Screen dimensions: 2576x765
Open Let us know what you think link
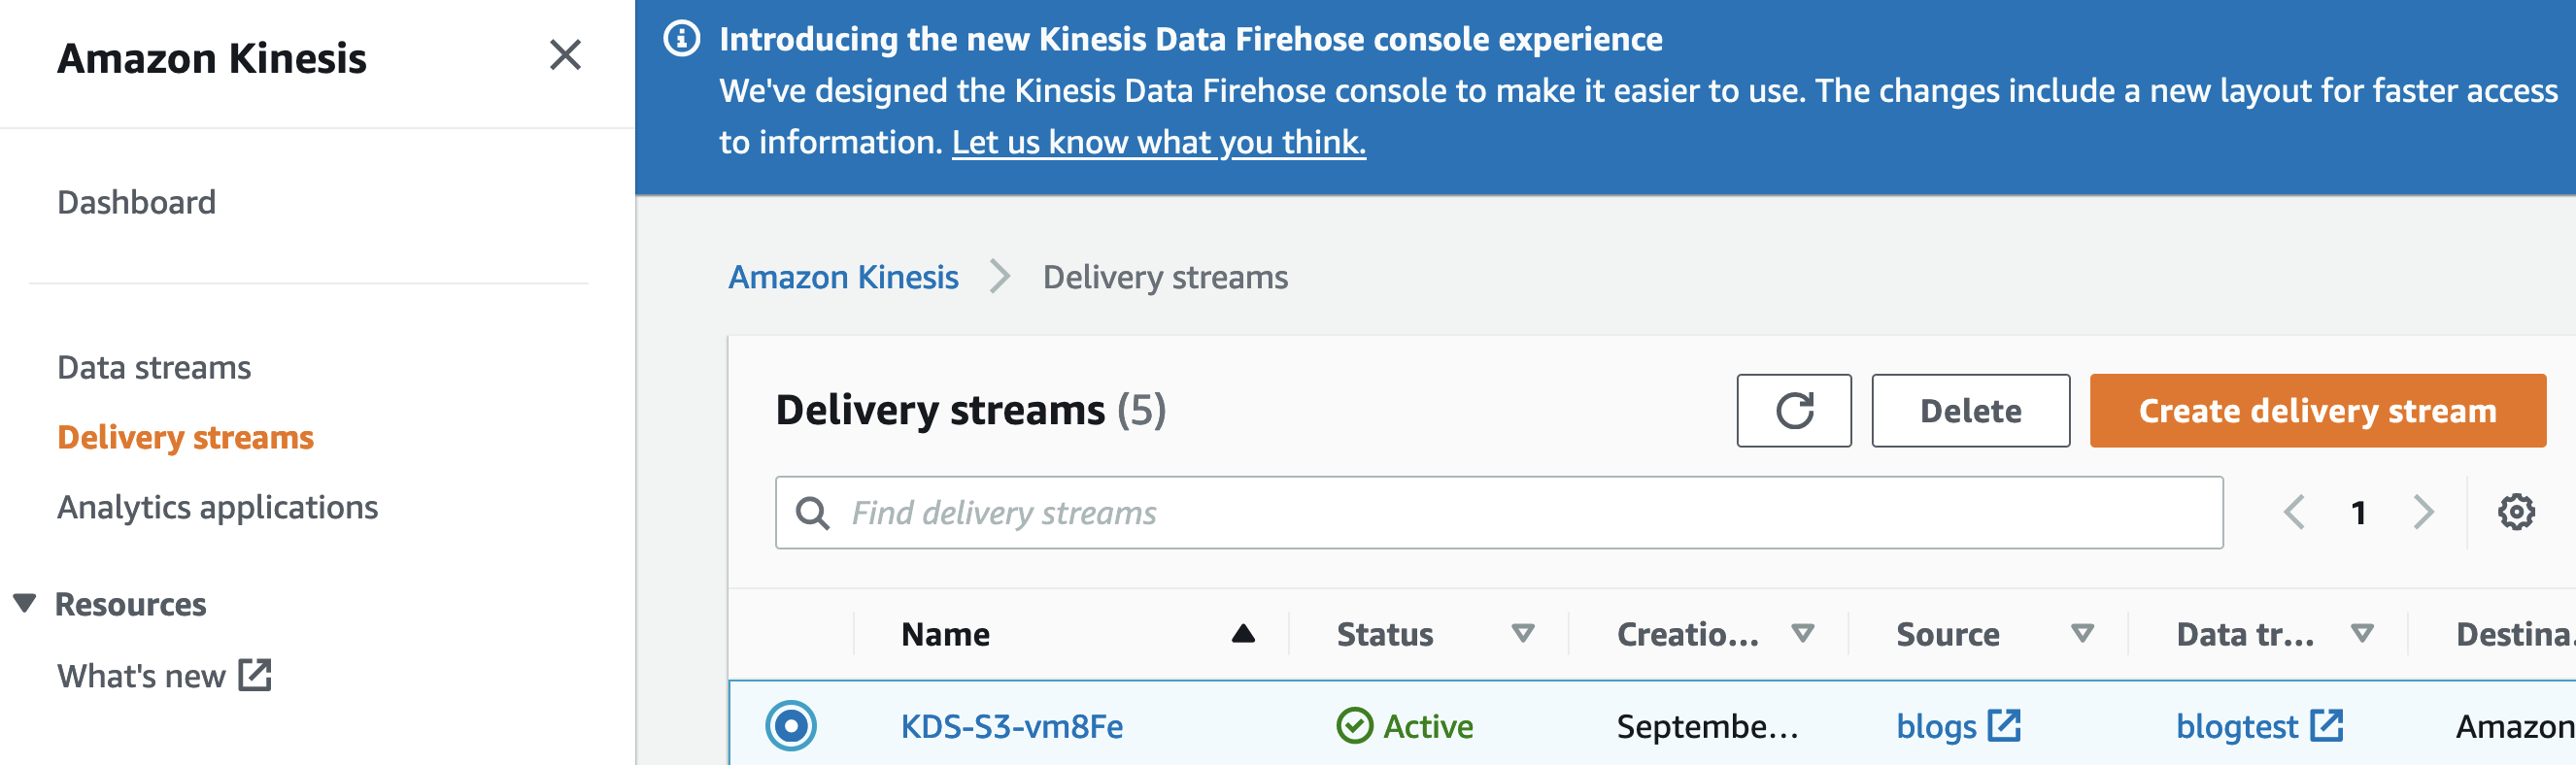pos(1158,142)
